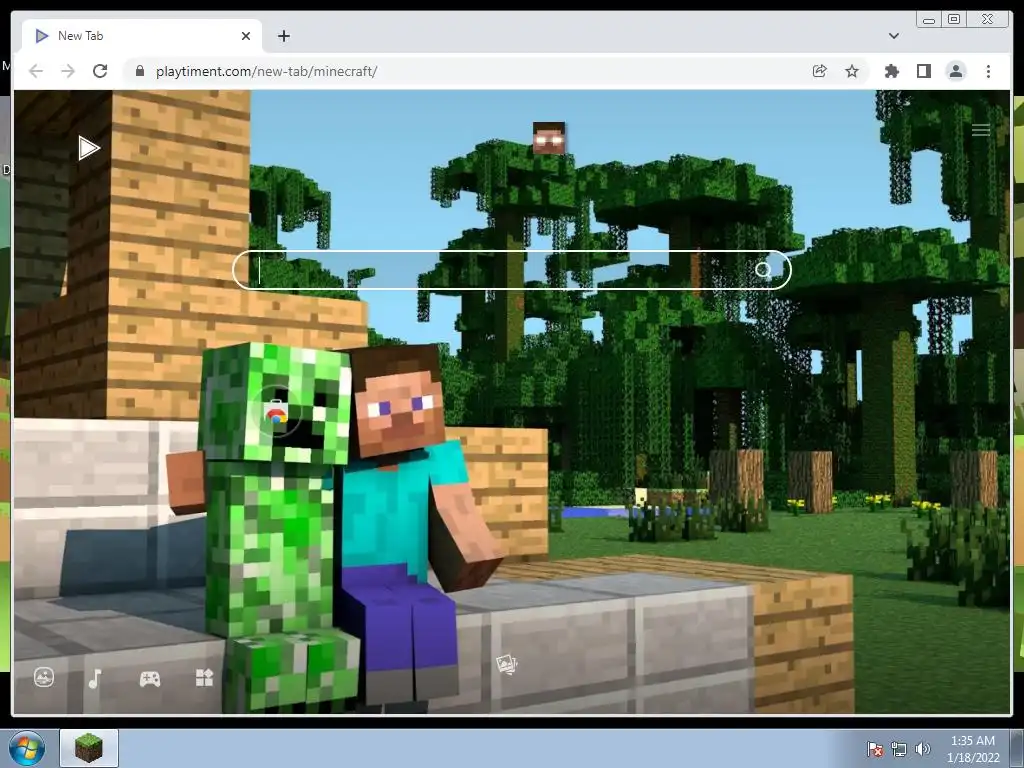Click the change background image icon
The width and height of the screenshot is (1024, 768).
click(x=507, y=665)
